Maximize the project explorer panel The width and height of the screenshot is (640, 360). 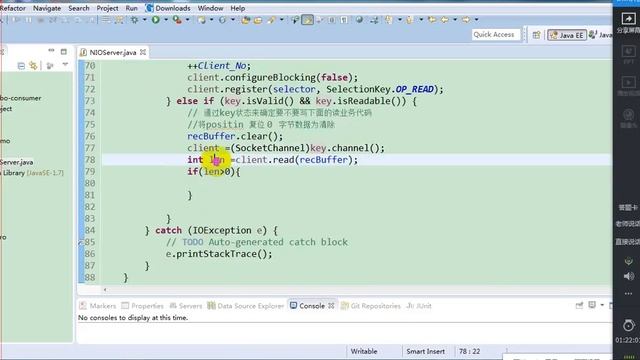(64, 51)
